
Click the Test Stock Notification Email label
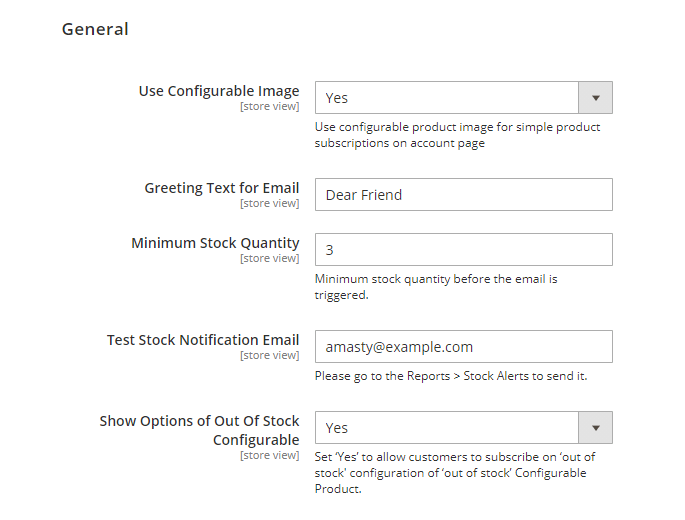coord(203,340)
